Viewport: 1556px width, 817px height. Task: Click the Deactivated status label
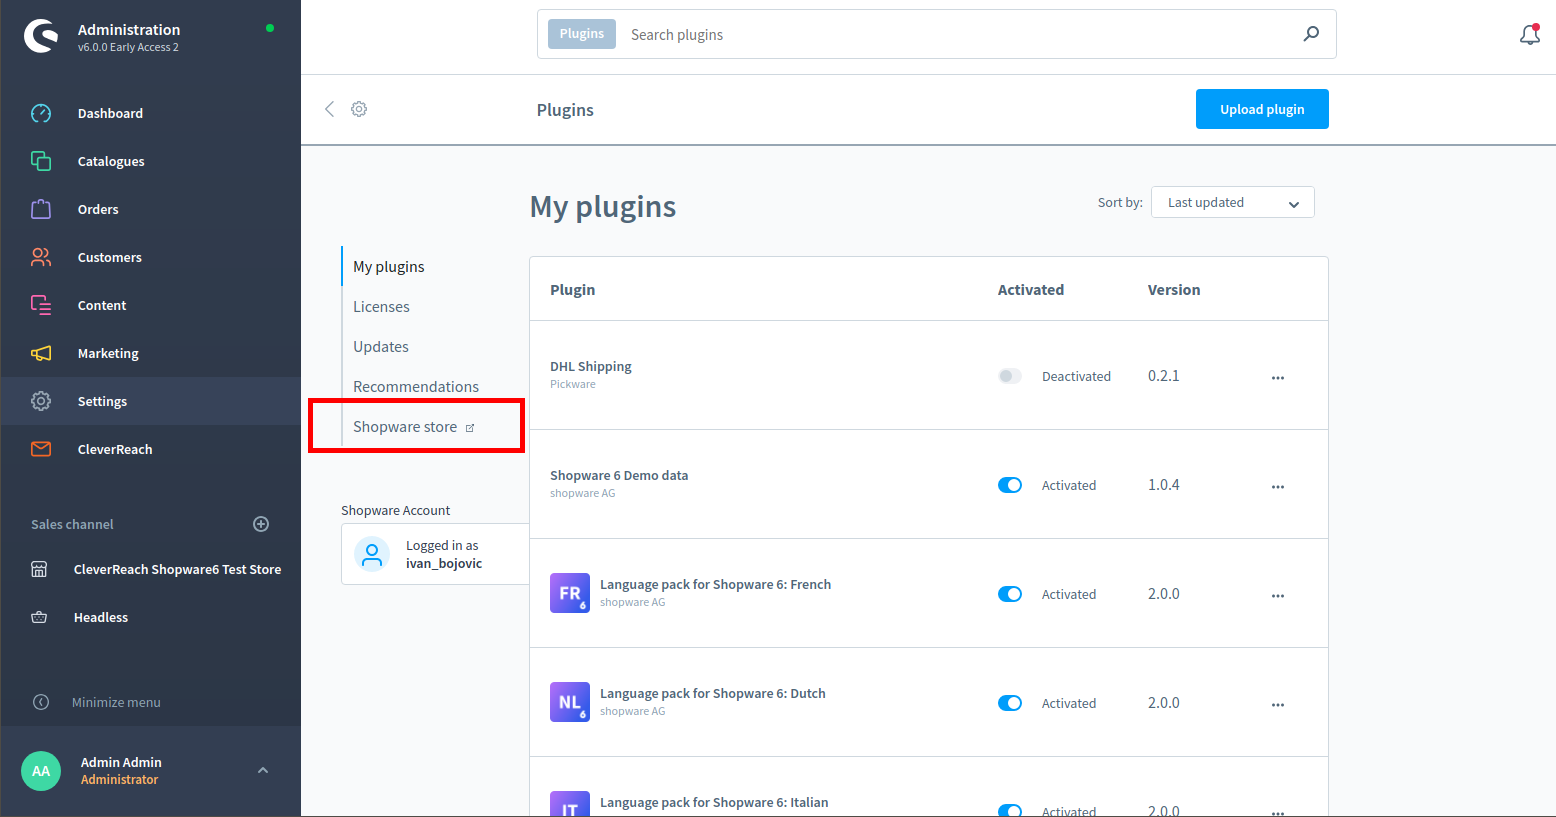tap(1076, 376)
